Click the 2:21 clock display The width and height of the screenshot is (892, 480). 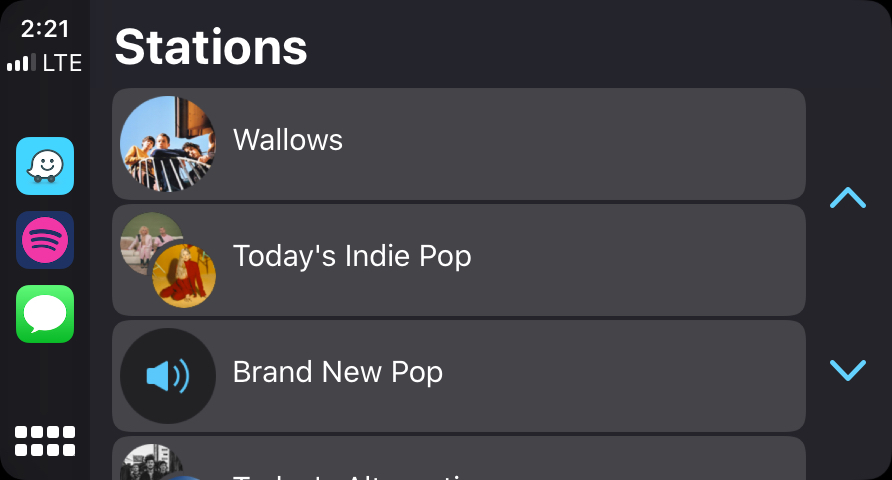click(45, 29)
